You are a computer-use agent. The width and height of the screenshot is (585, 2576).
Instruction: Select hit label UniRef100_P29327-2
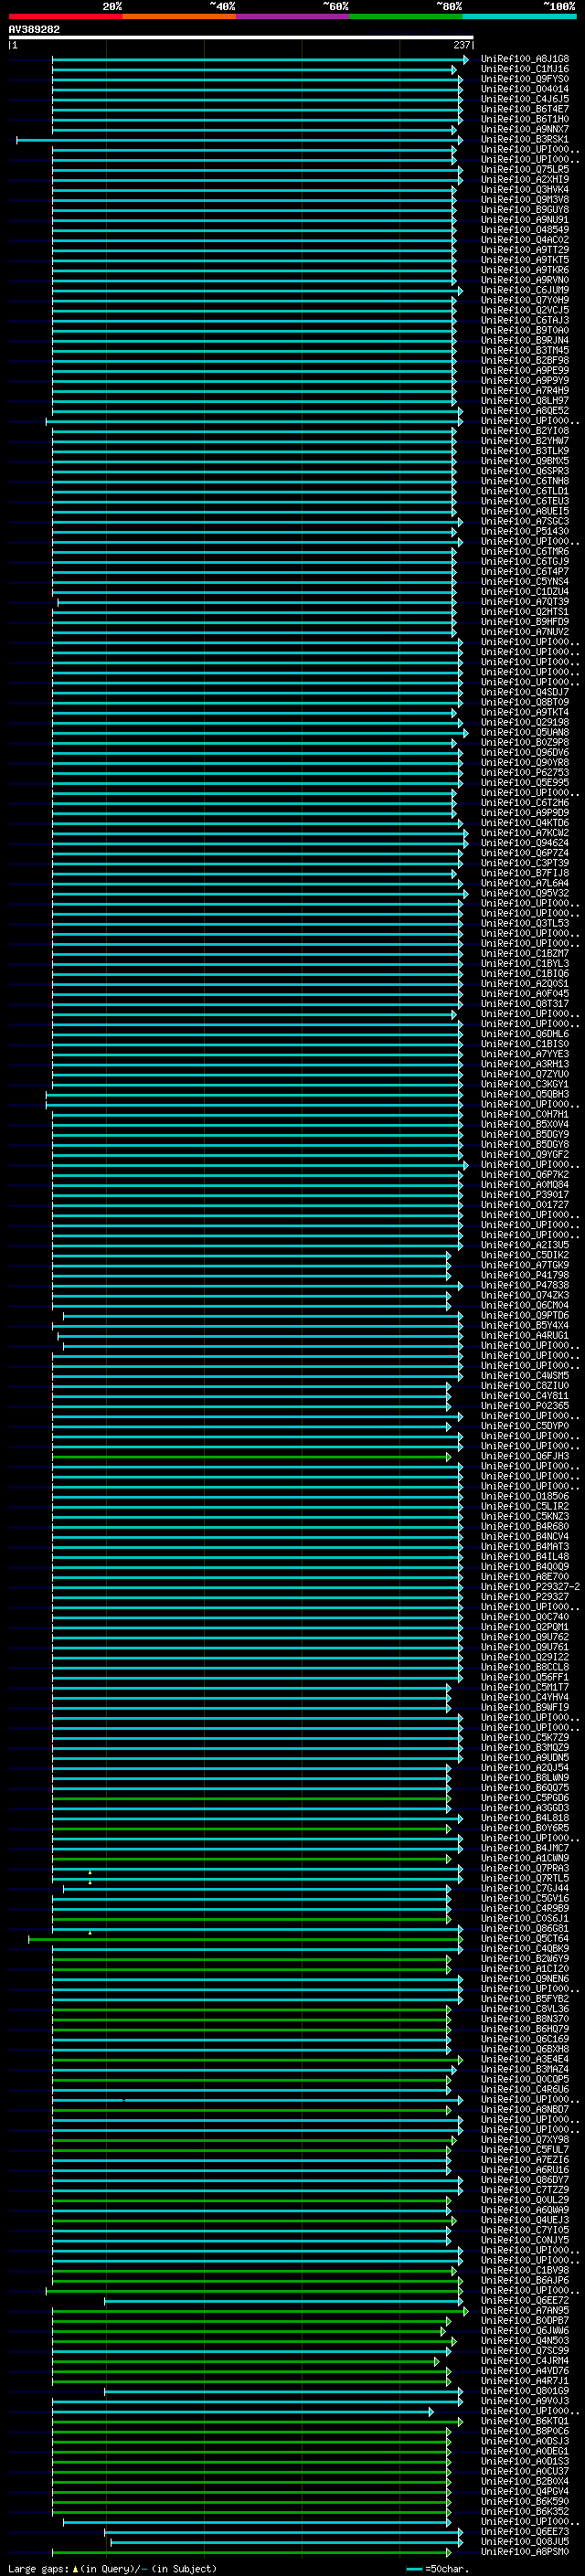point(530,1586)
